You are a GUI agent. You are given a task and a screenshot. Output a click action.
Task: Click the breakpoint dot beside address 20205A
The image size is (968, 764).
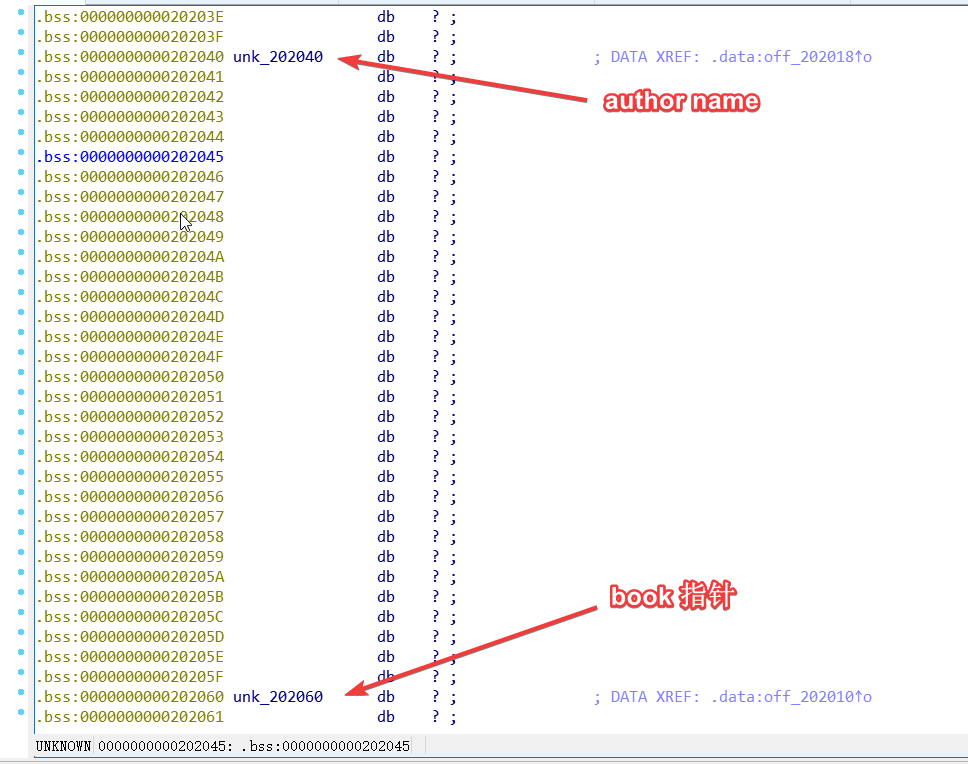point(21,576)
